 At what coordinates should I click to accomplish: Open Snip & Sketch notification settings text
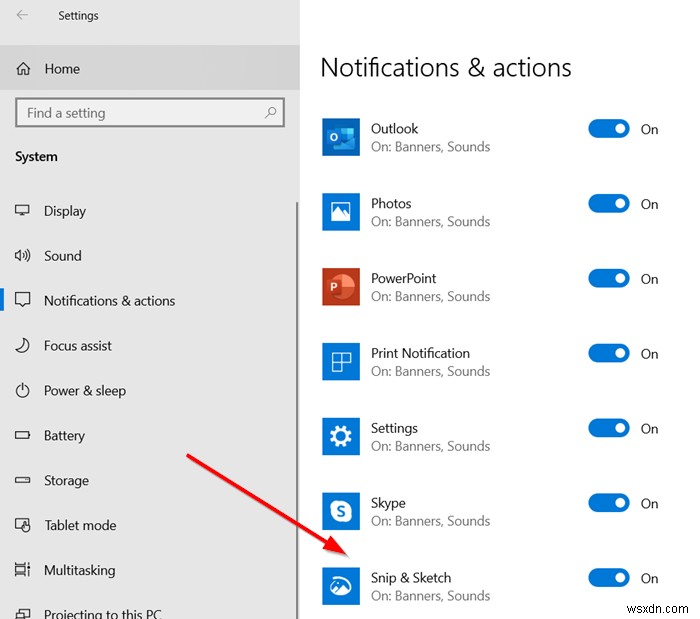(430, 586)
